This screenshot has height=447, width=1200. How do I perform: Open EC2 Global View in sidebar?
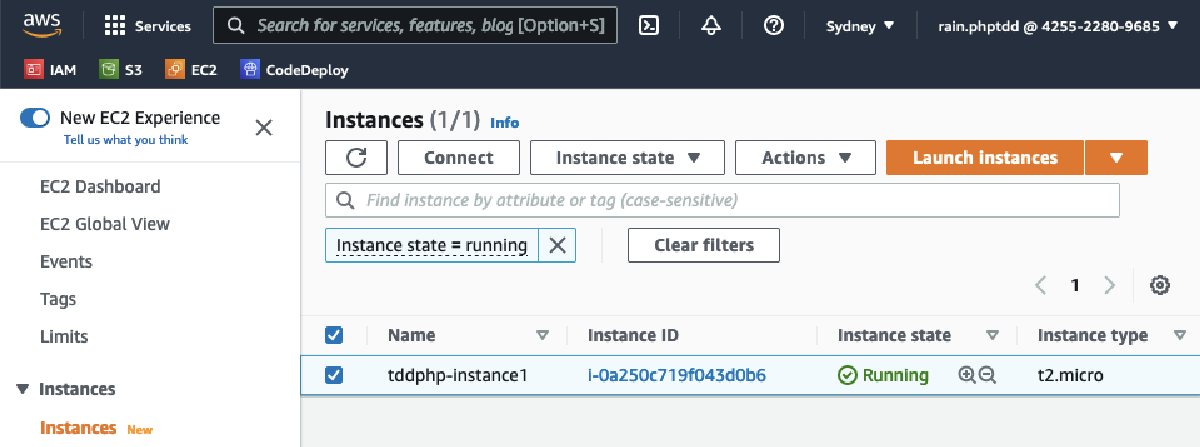click(105, 224)
